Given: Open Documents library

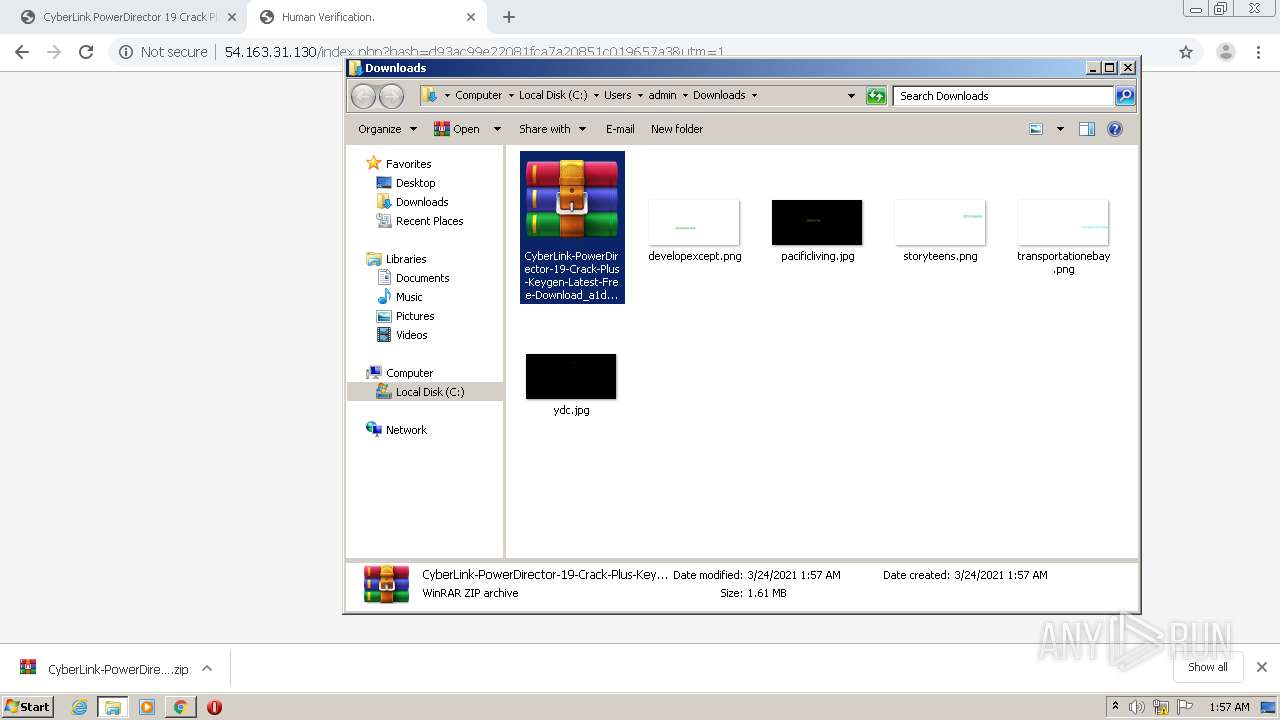Looking at the screenshot, I should pyautogui.click(x=422, y=278).
